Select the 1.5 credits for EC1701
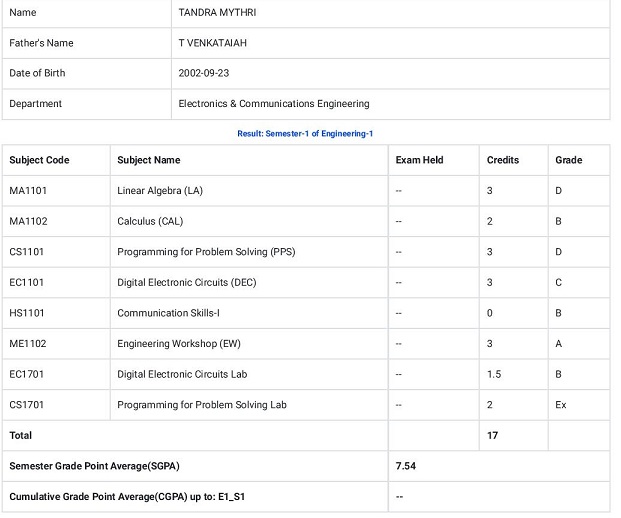The height and width of the screenshot is (518, 621). (x=494, y=374)
